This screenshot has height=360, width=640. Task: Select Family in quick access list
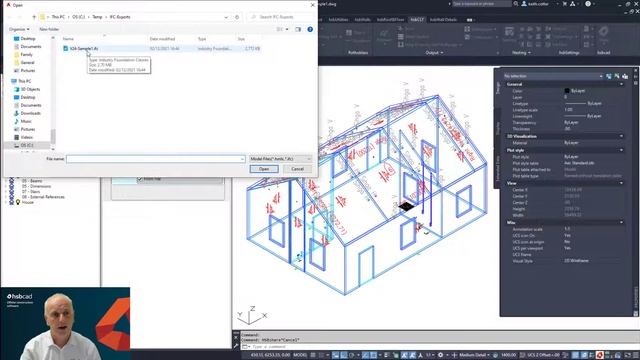pos(26,55)
